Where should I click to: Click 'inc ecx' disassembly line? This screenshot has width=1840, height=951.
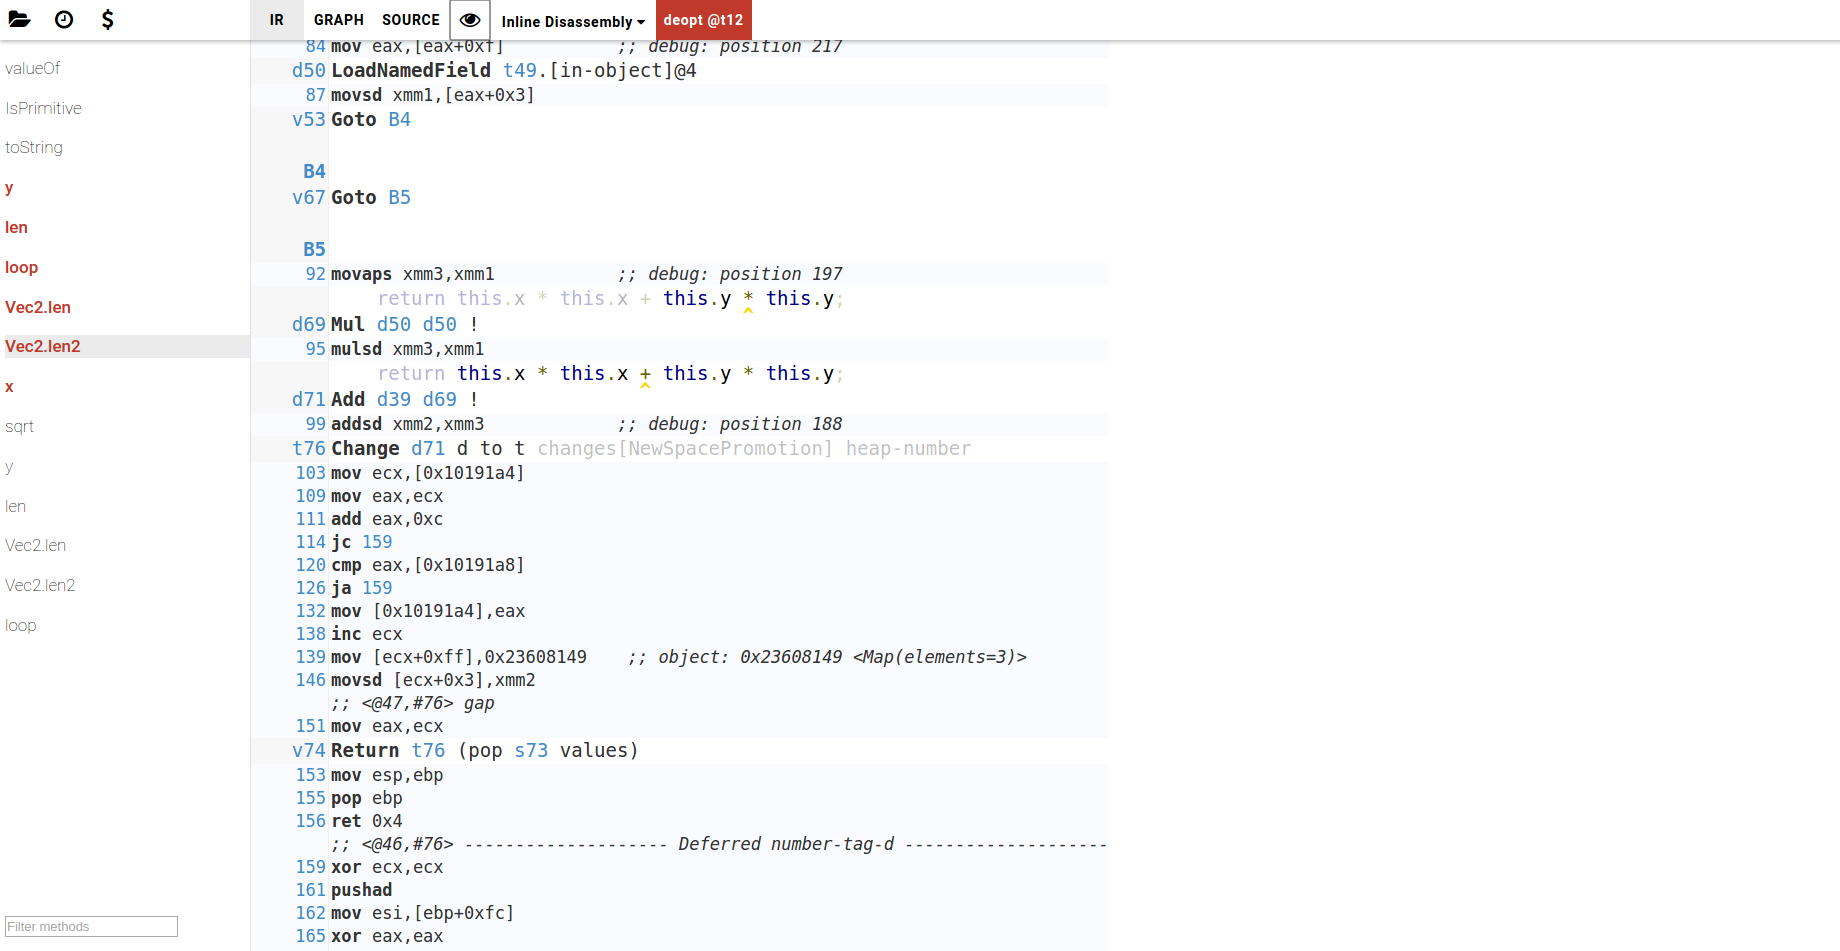click(367, 634)
